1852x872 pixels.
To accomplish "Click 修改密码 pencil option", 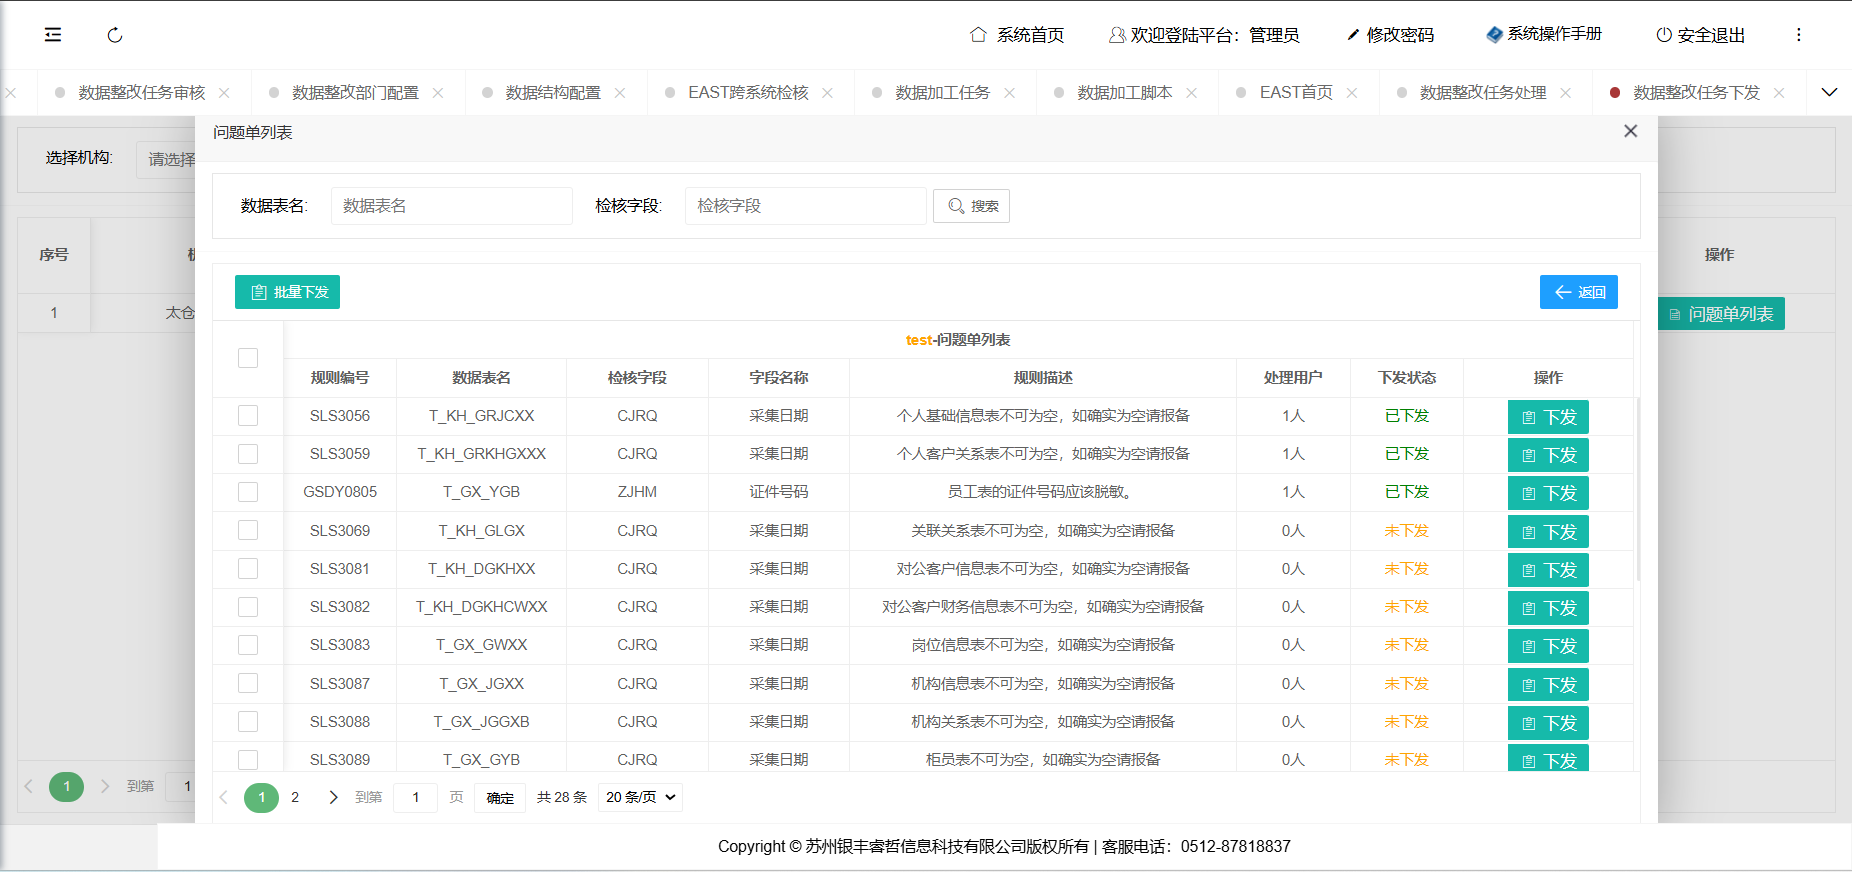I will [x=1390, y=35].
